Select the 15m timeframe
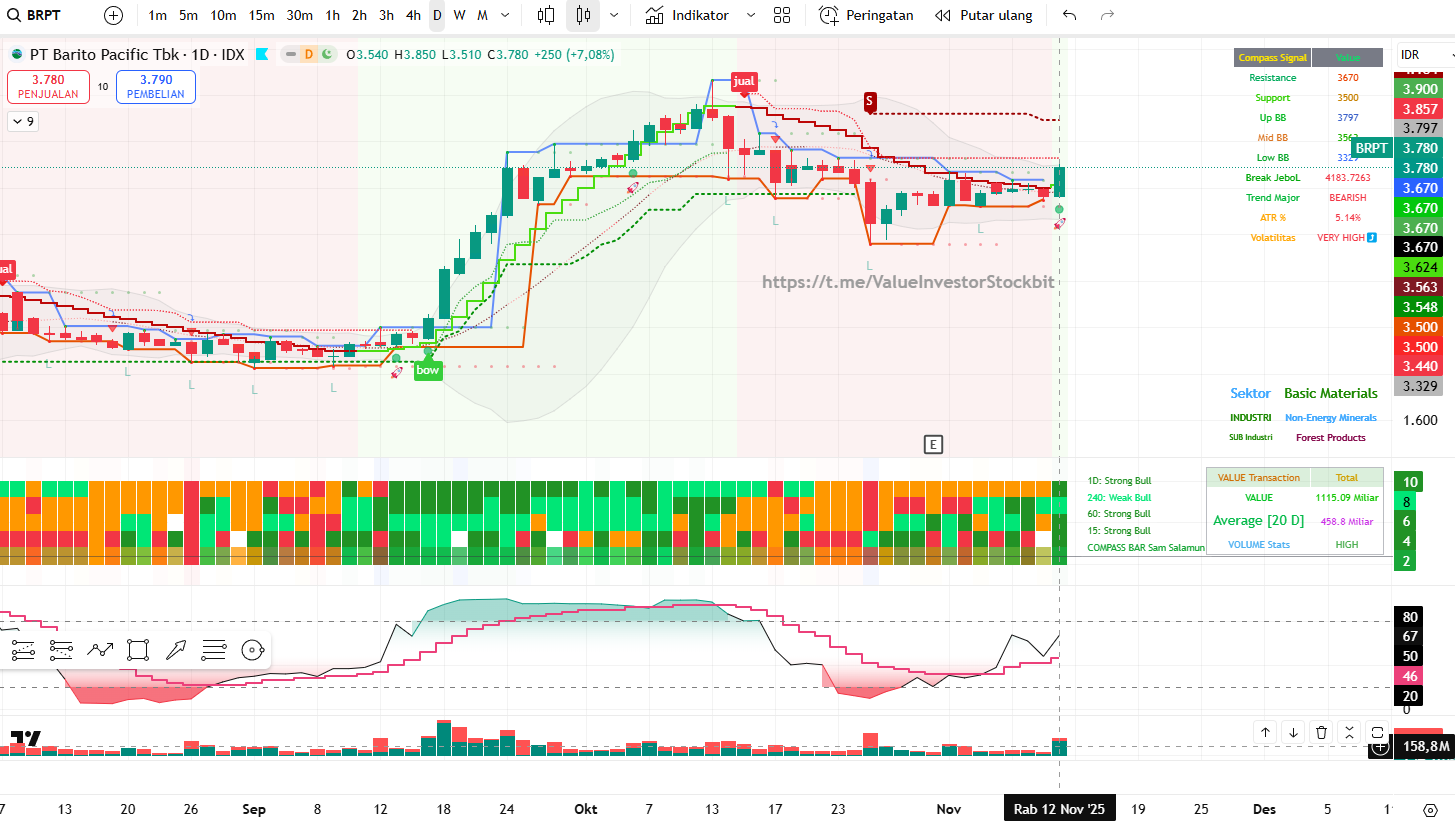The image size is (1455, 823). (262, 15)
